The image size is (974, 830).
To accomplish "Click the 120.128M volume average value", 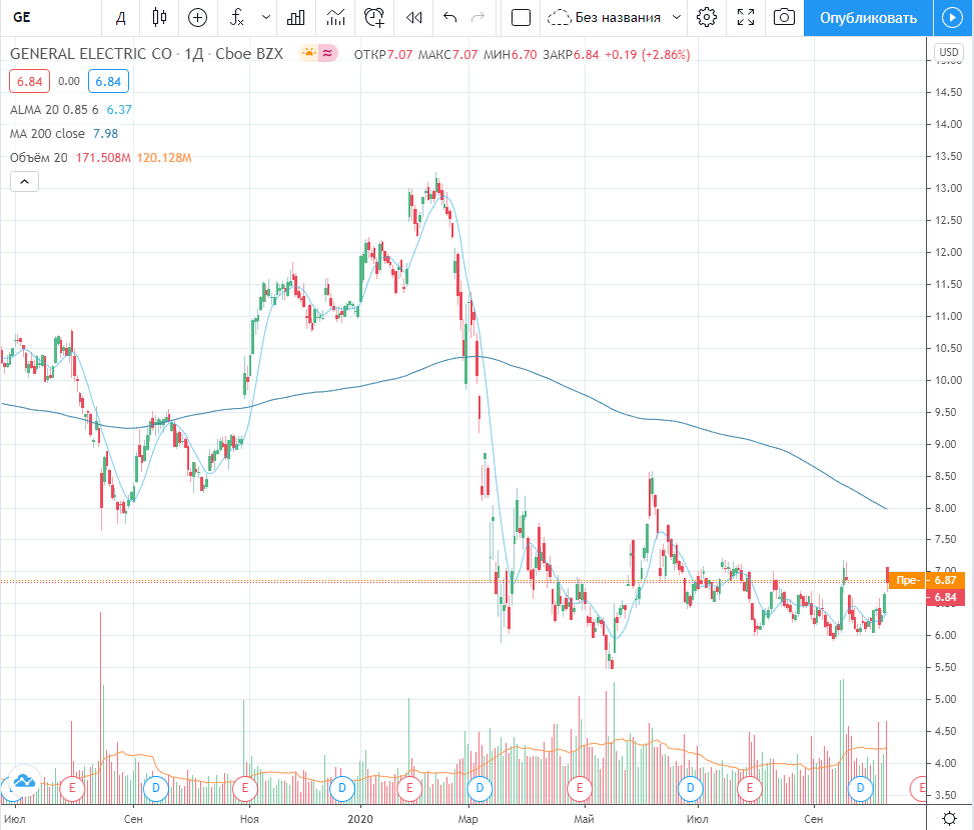I will [164, 158].
